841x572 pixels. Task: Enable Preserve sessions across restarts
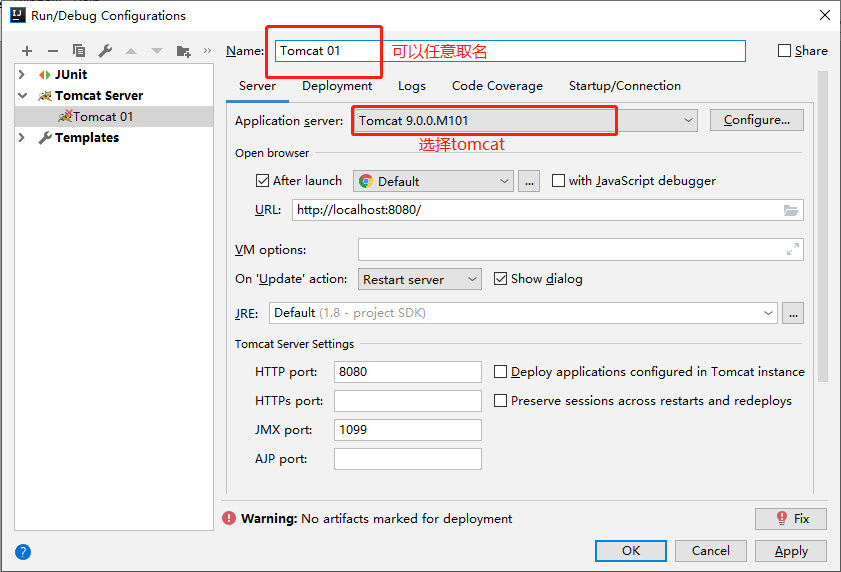pos(500,401)
